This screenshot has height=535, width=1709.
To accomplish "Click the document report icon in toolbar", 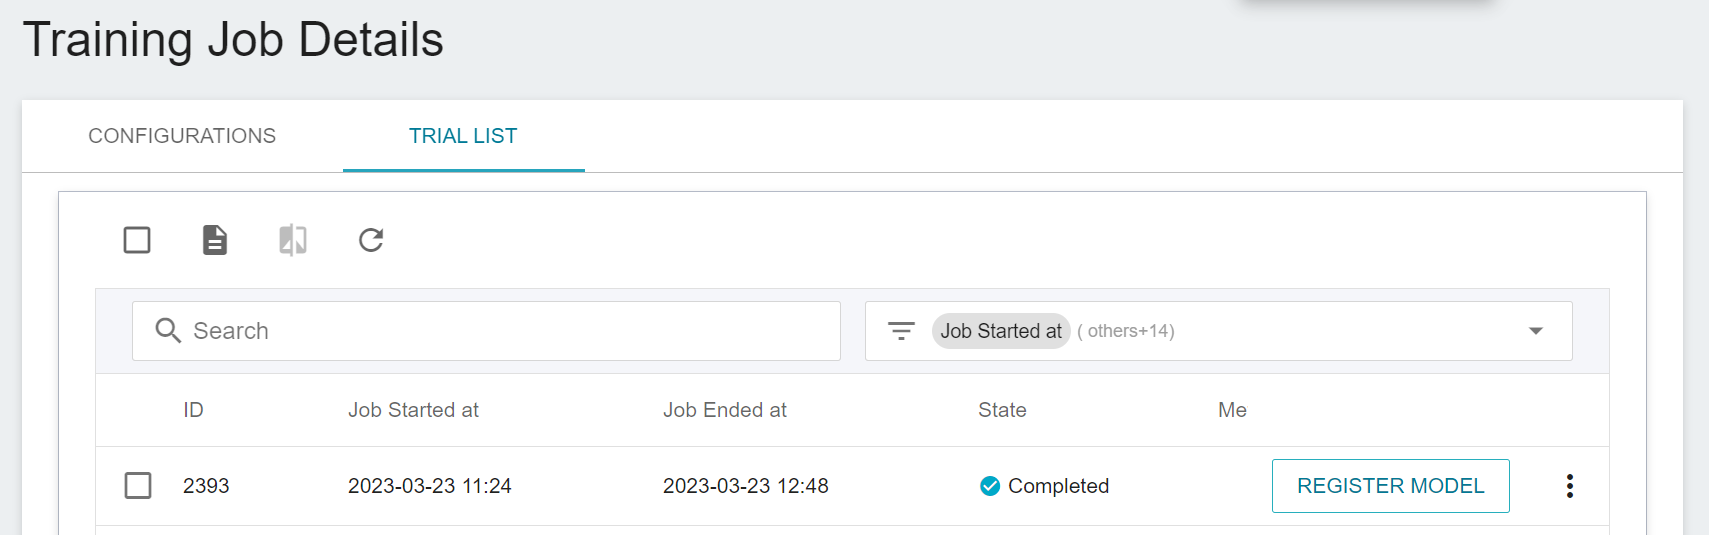I will (215, 240).
